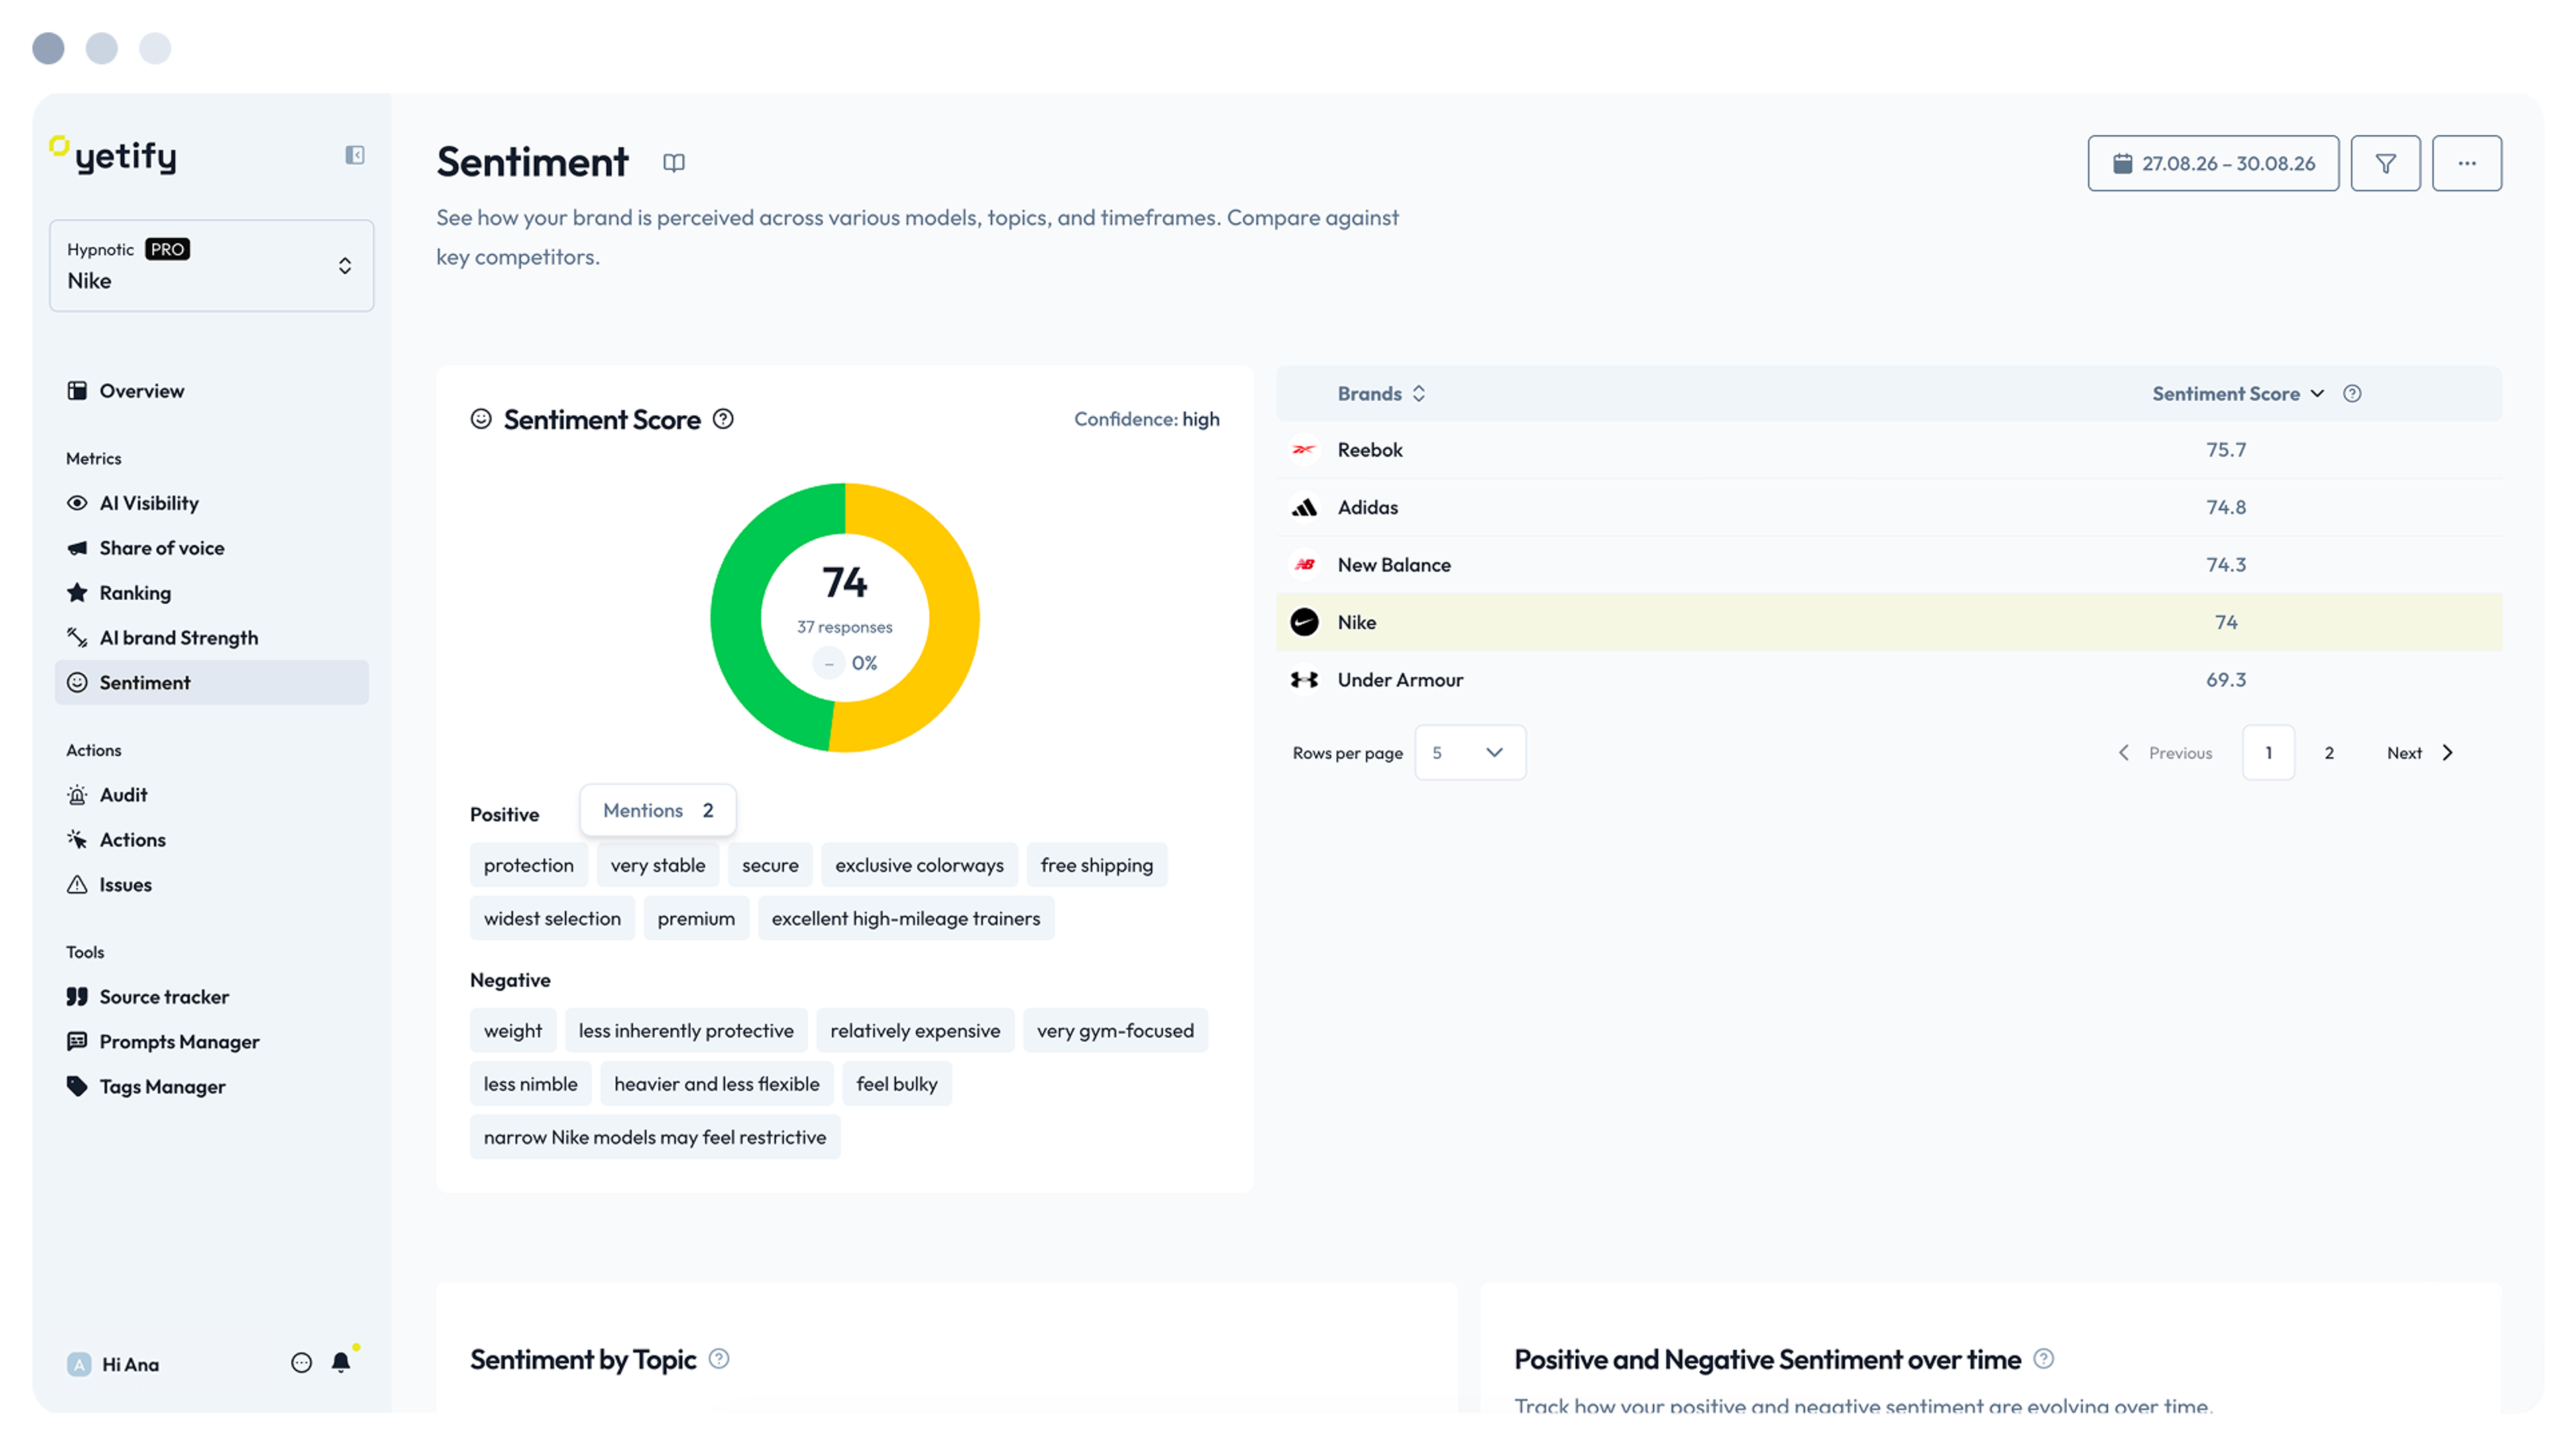Click the 'very stable' positive tag
The height and width of the screenshot is (1447, 2576).
[658, 865]
